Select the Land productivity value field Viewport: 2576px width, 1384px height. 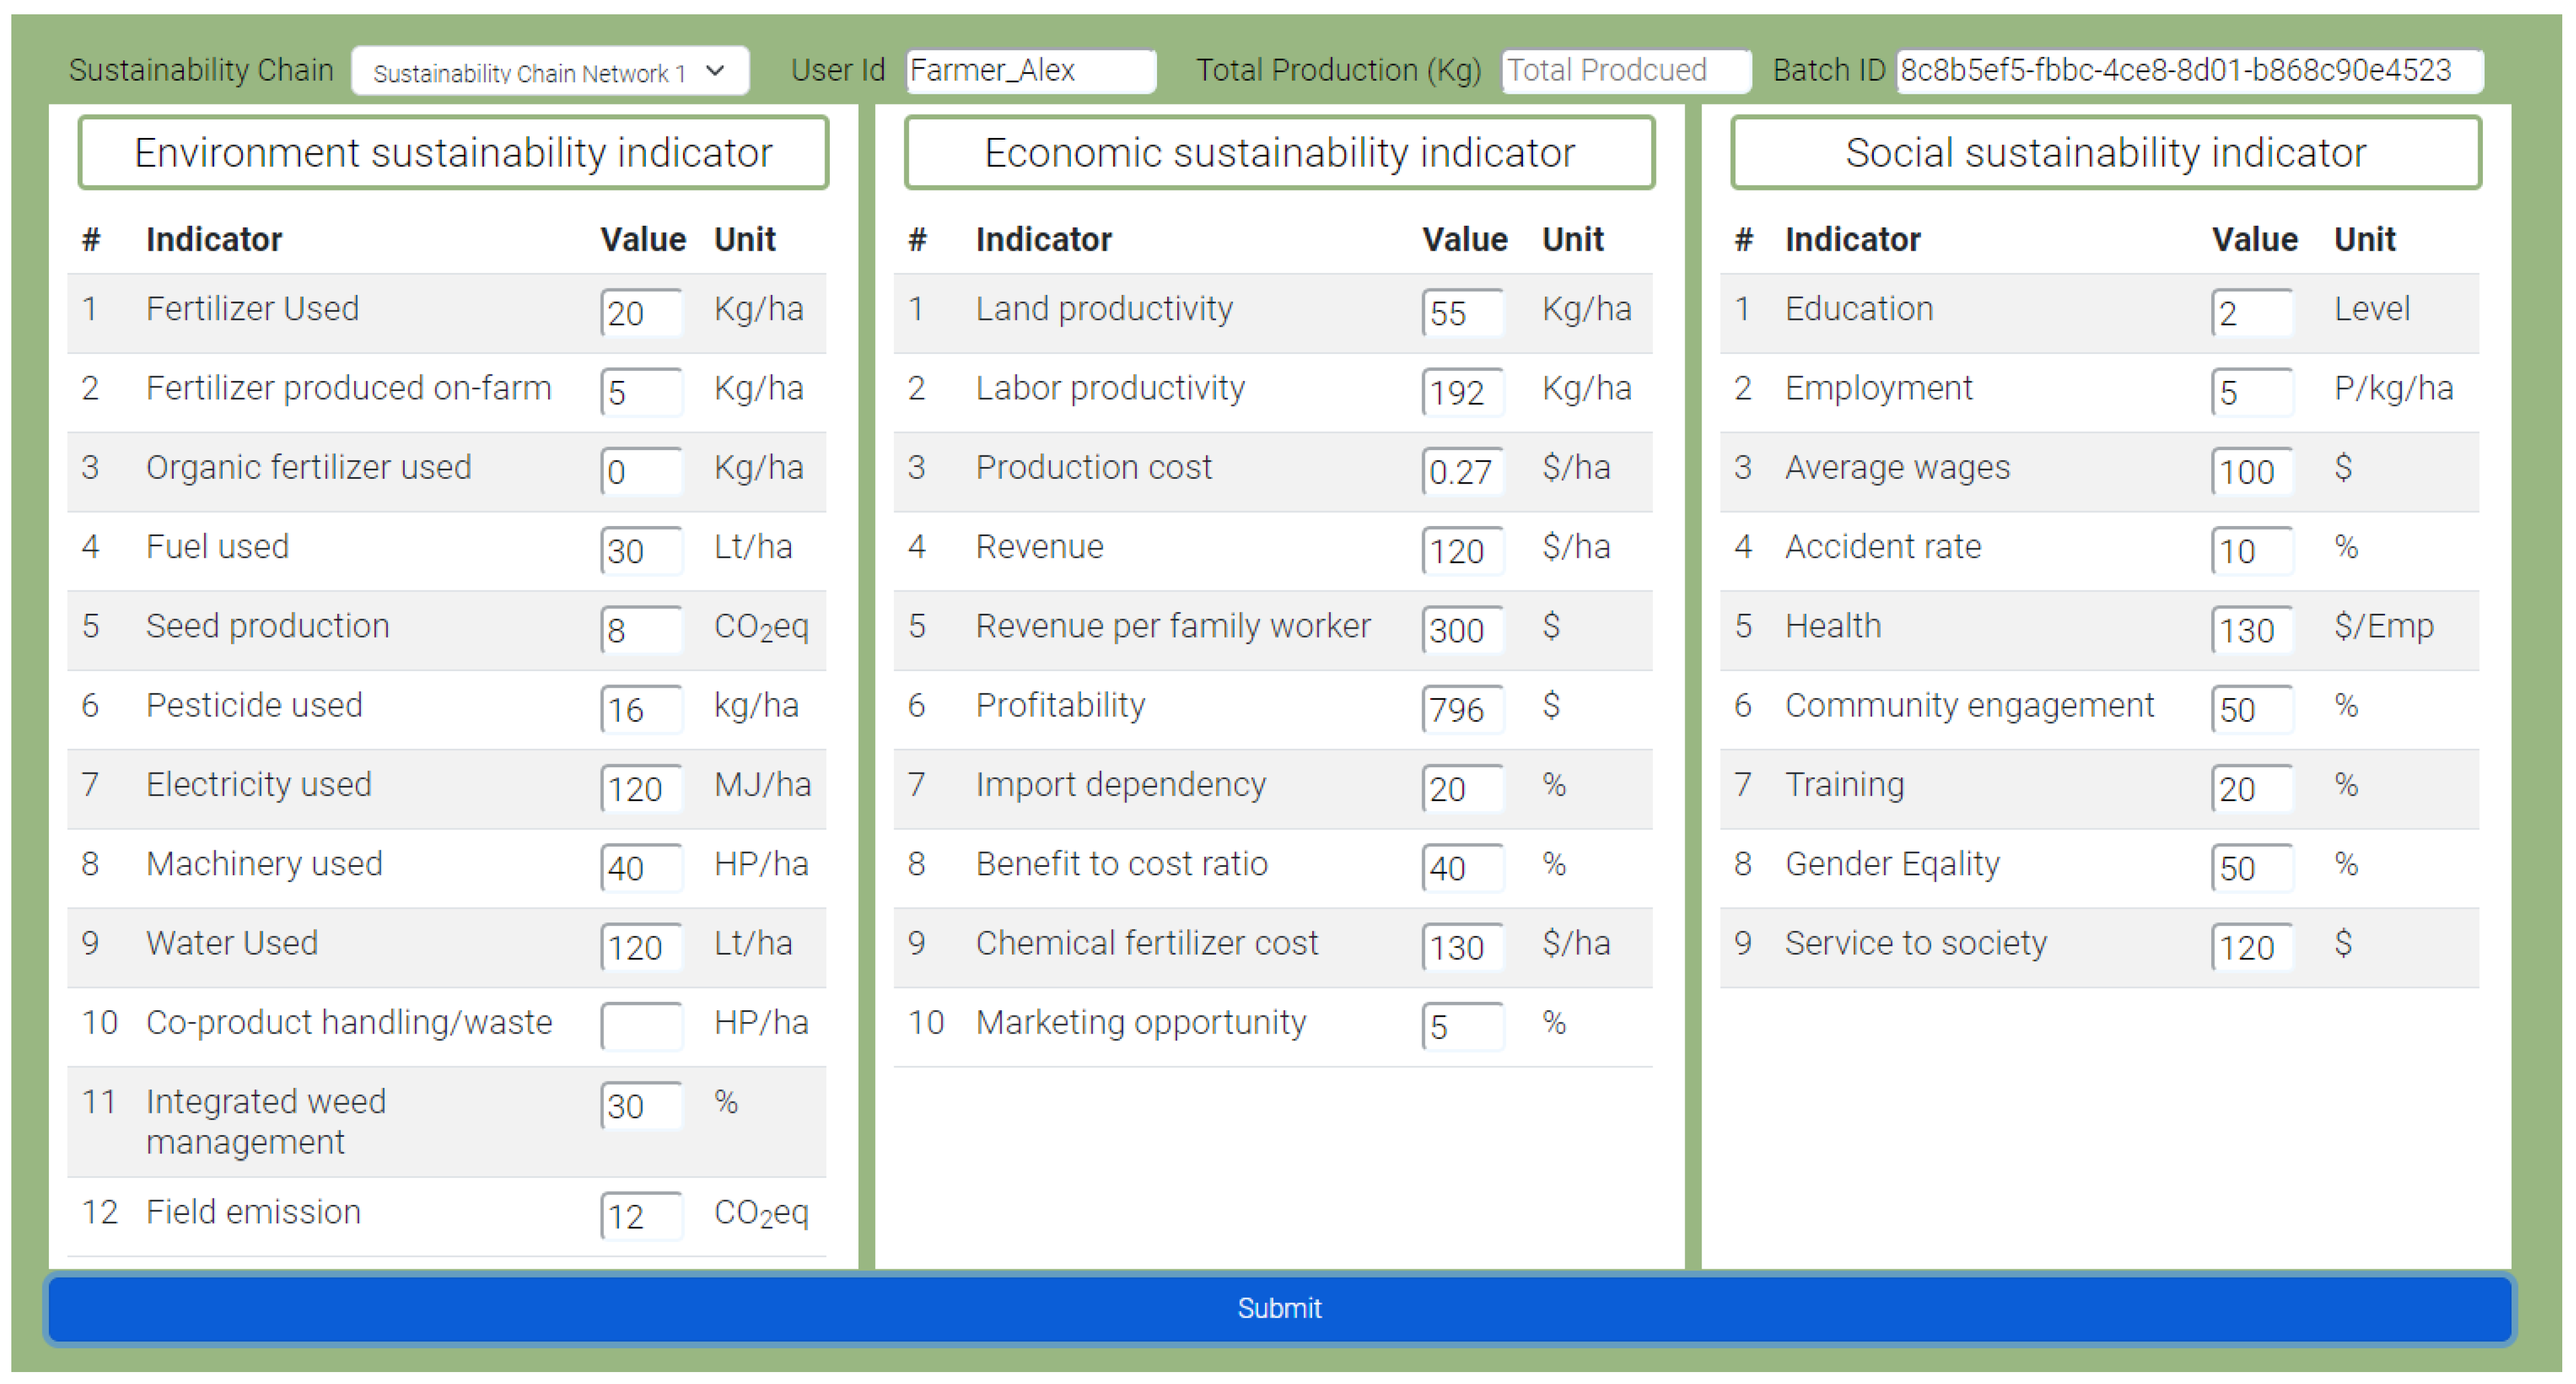click(x=1462, y=313)
